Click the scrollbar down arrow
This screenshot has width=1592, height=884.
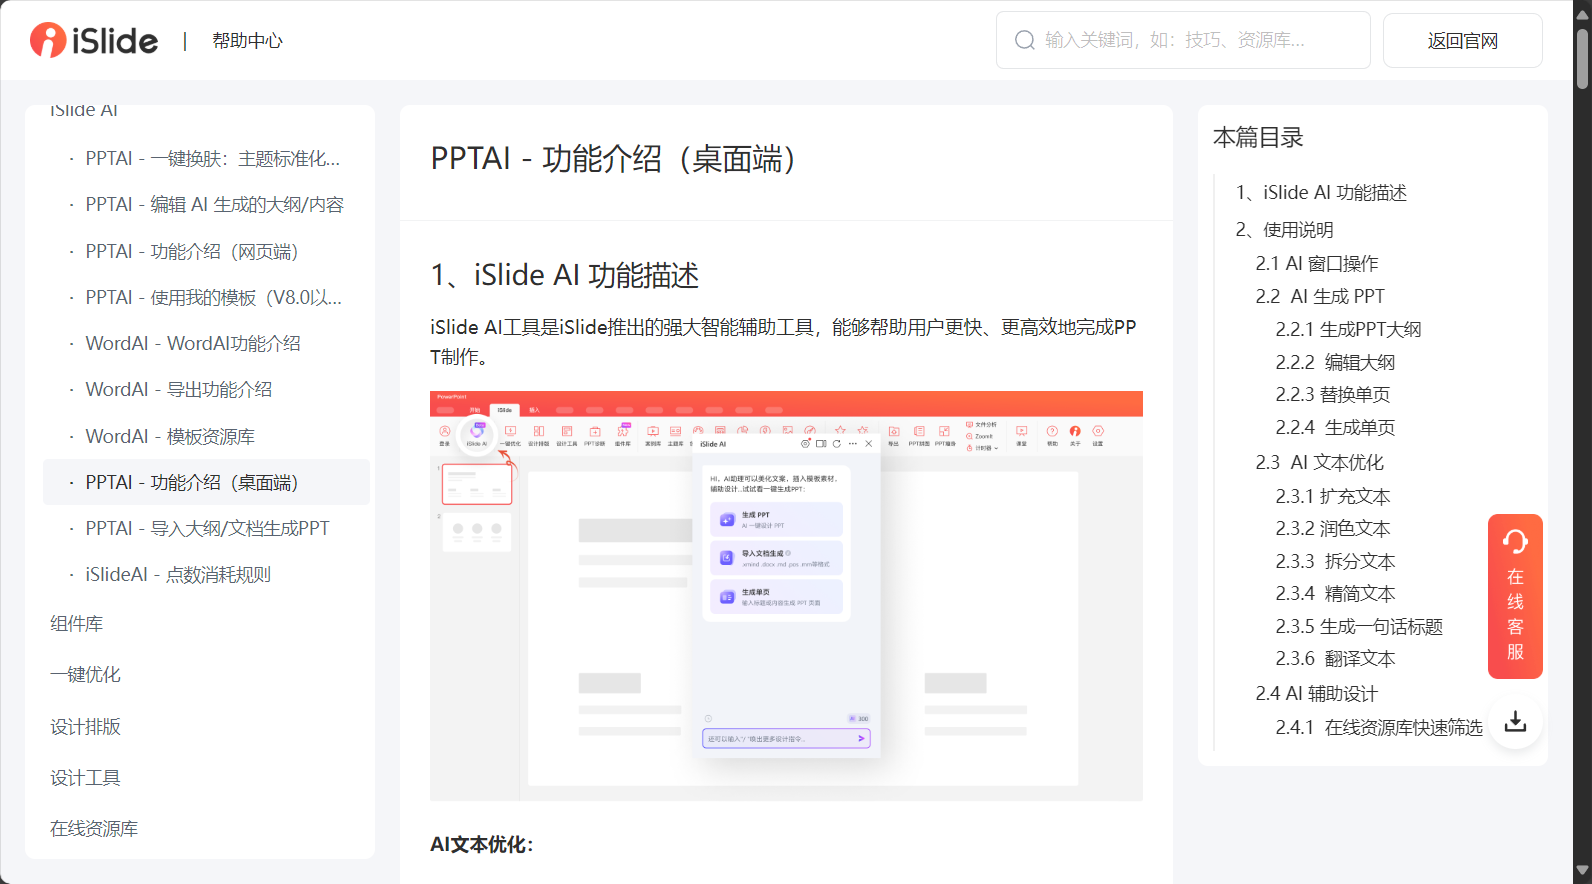(x=1582, y=871)
